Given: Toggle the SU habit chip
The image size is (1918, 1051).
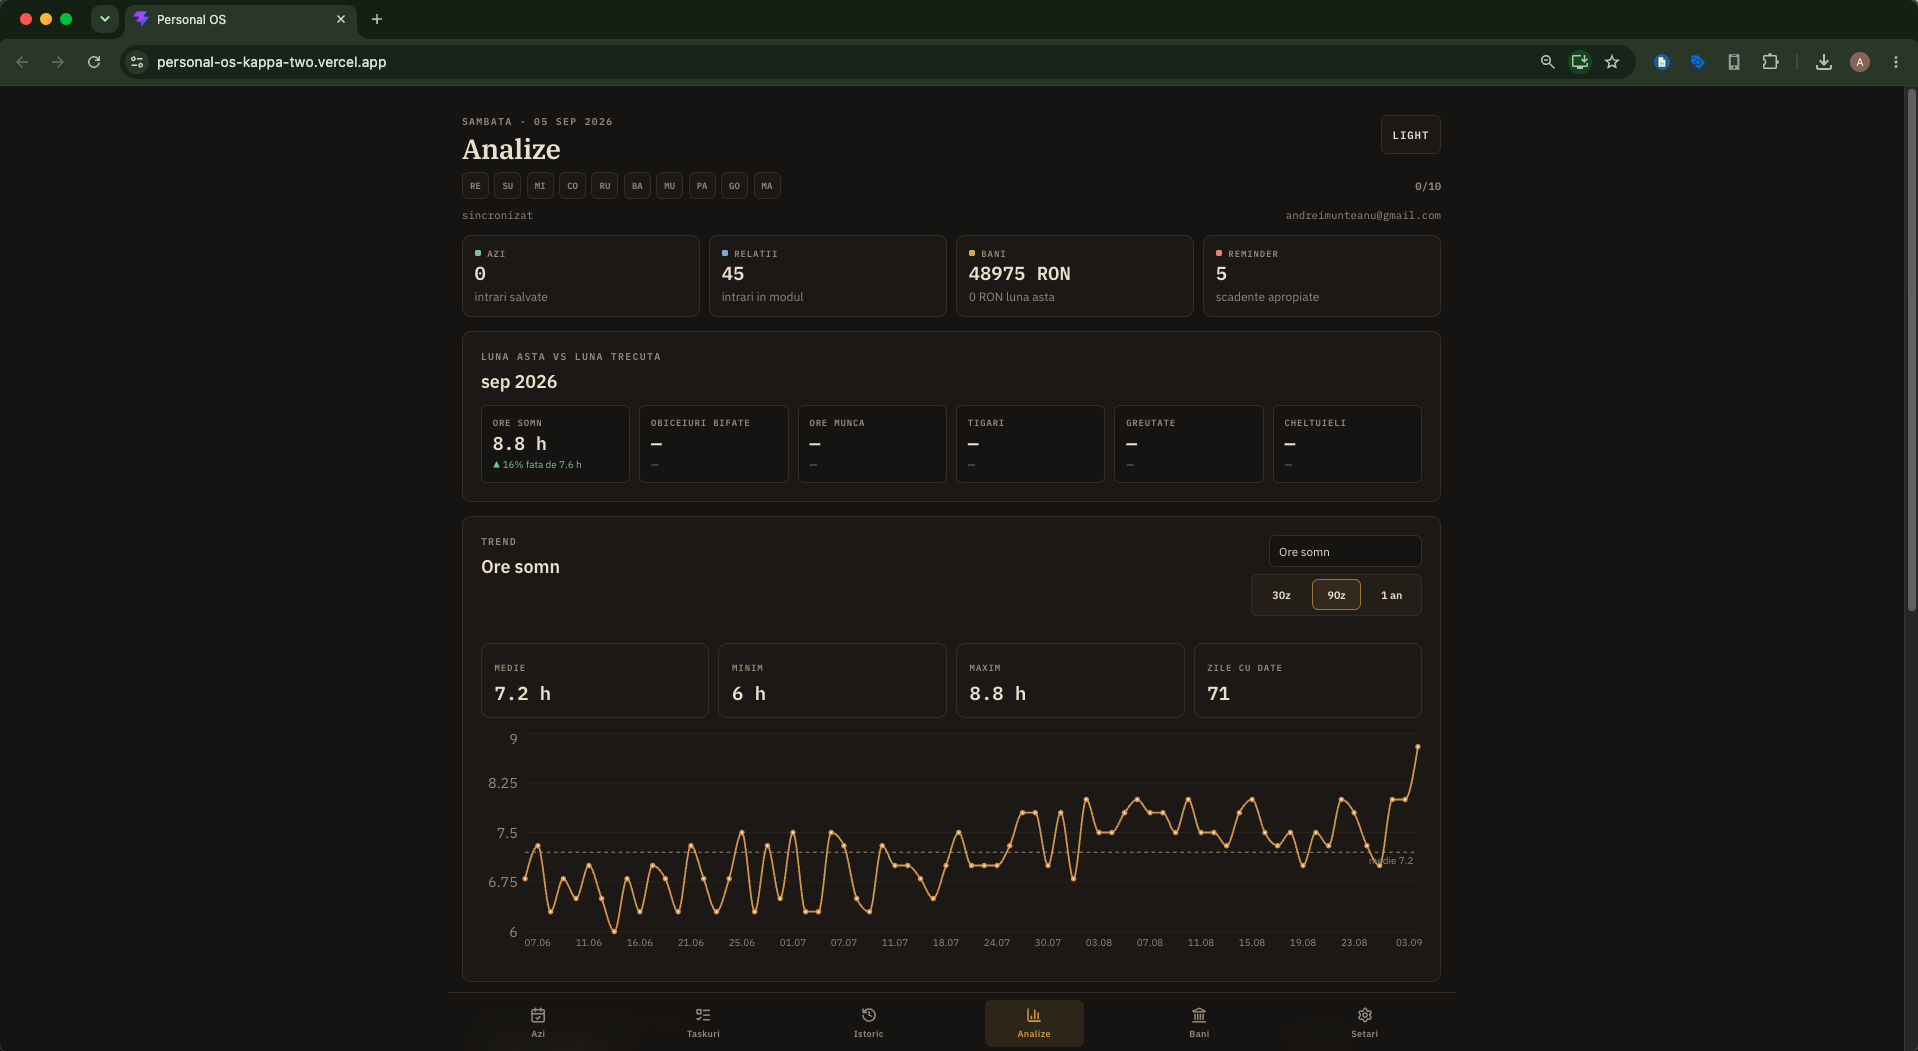Looking at the screenshot, I should (508, 186).
